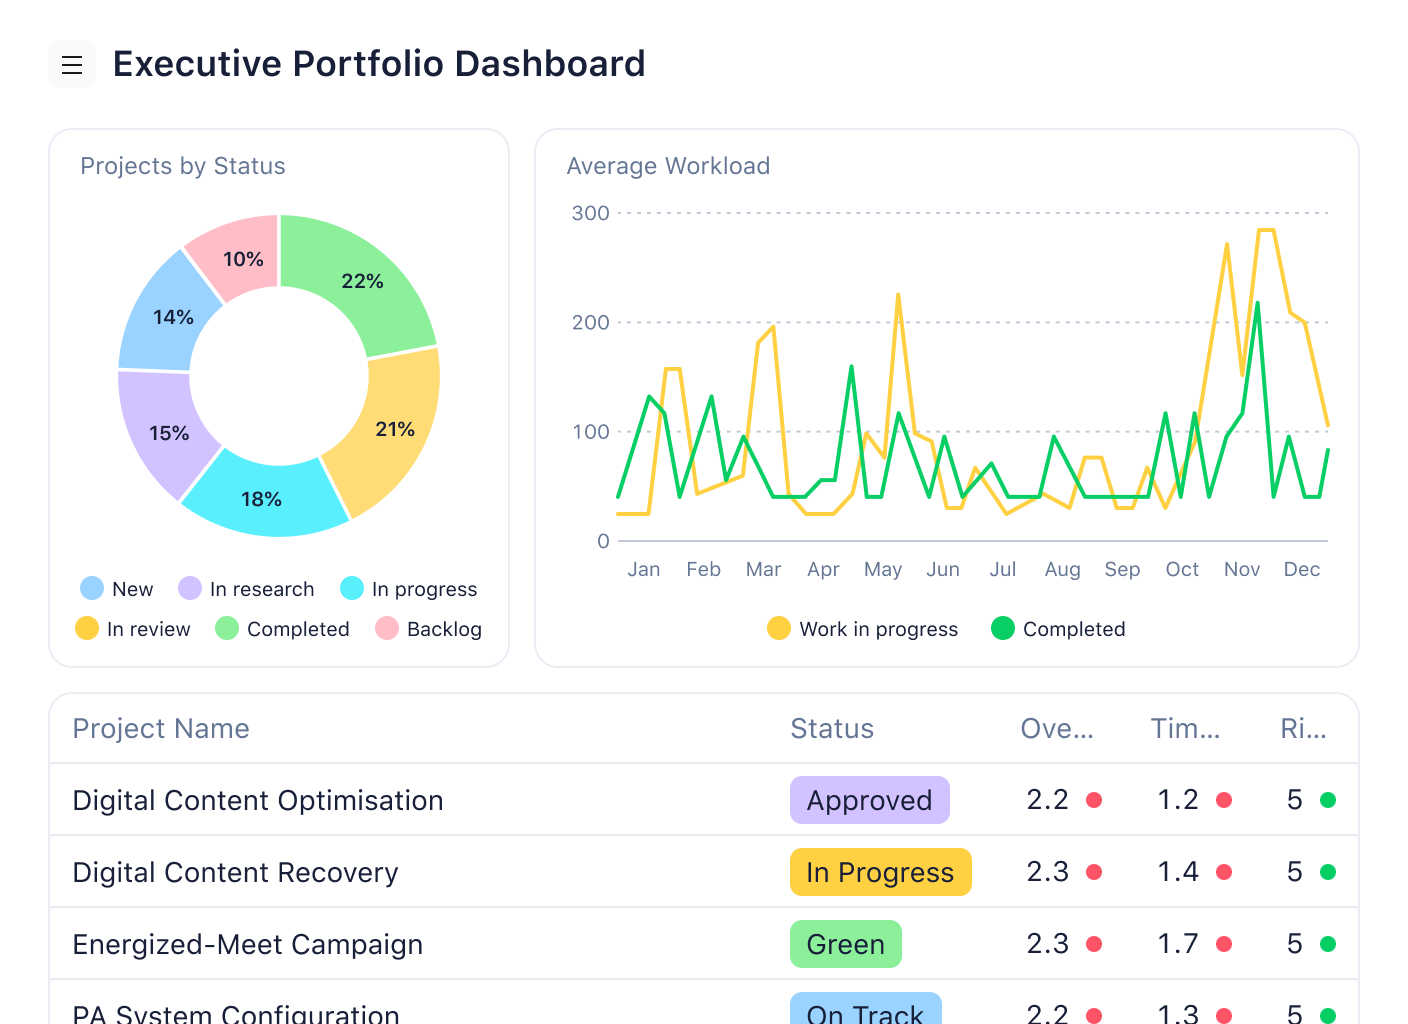Expand the truncated Risk column header

pos(1303,729)
